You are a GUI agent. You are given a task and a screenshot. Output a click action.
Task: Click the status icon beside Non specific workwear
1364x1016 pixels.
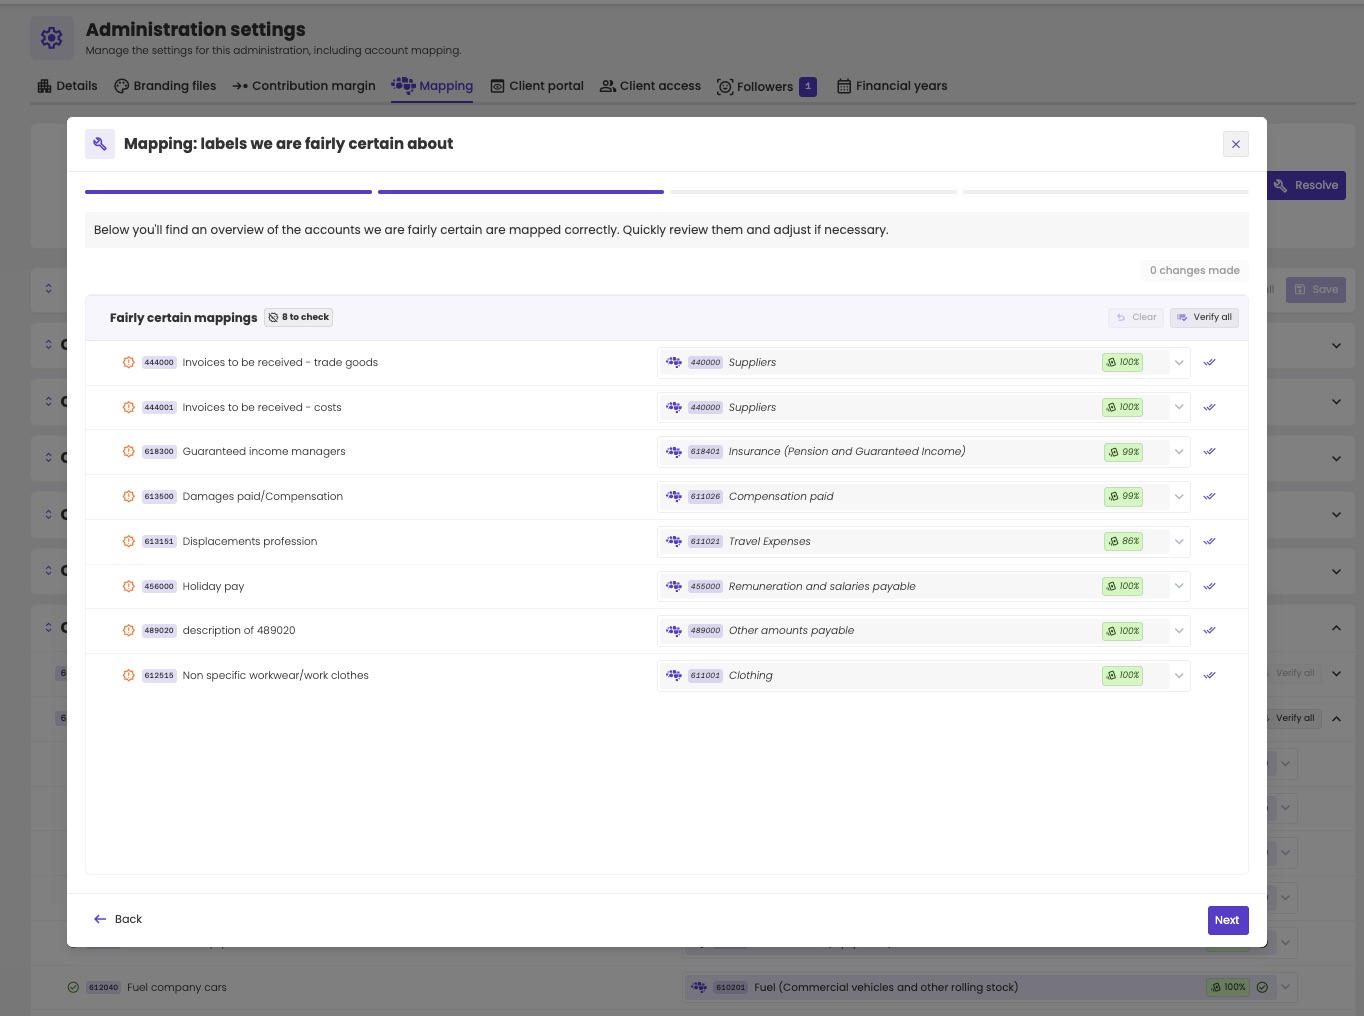point(128,676)
